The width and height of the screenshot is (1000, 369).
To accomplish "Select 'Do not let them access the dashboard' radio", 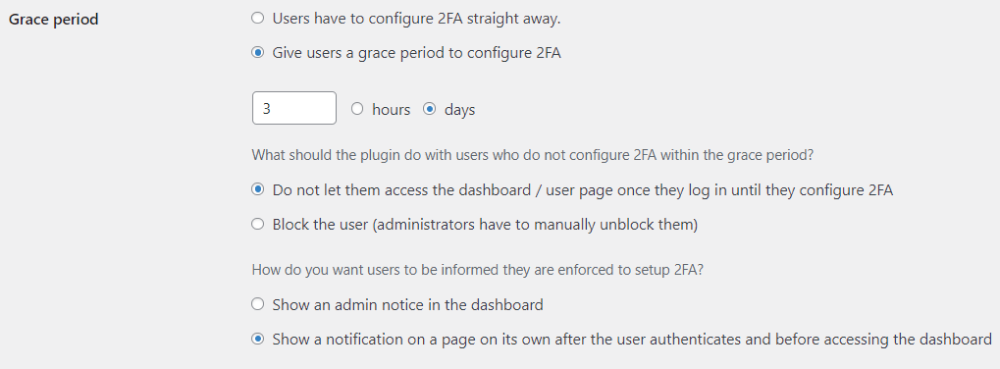I will (x=258, y=189).
